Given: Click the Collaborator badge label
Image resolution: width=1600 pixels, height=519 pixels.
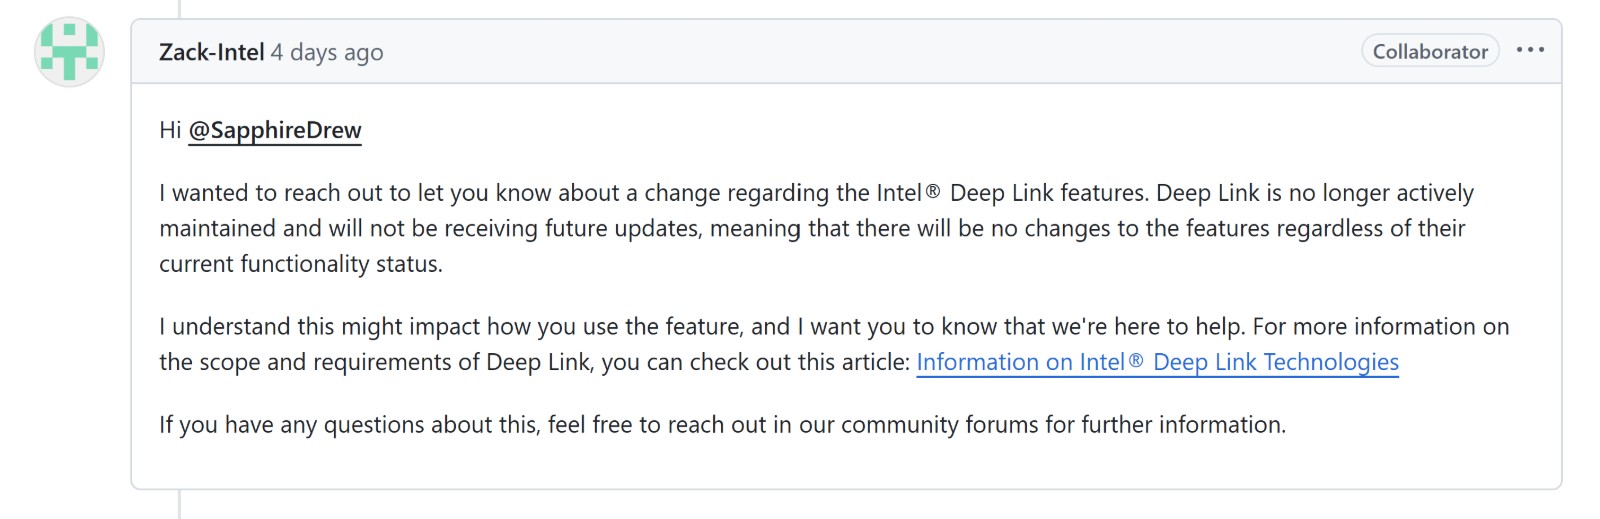Looking at the screenshot, I should tap(1430, 51).
